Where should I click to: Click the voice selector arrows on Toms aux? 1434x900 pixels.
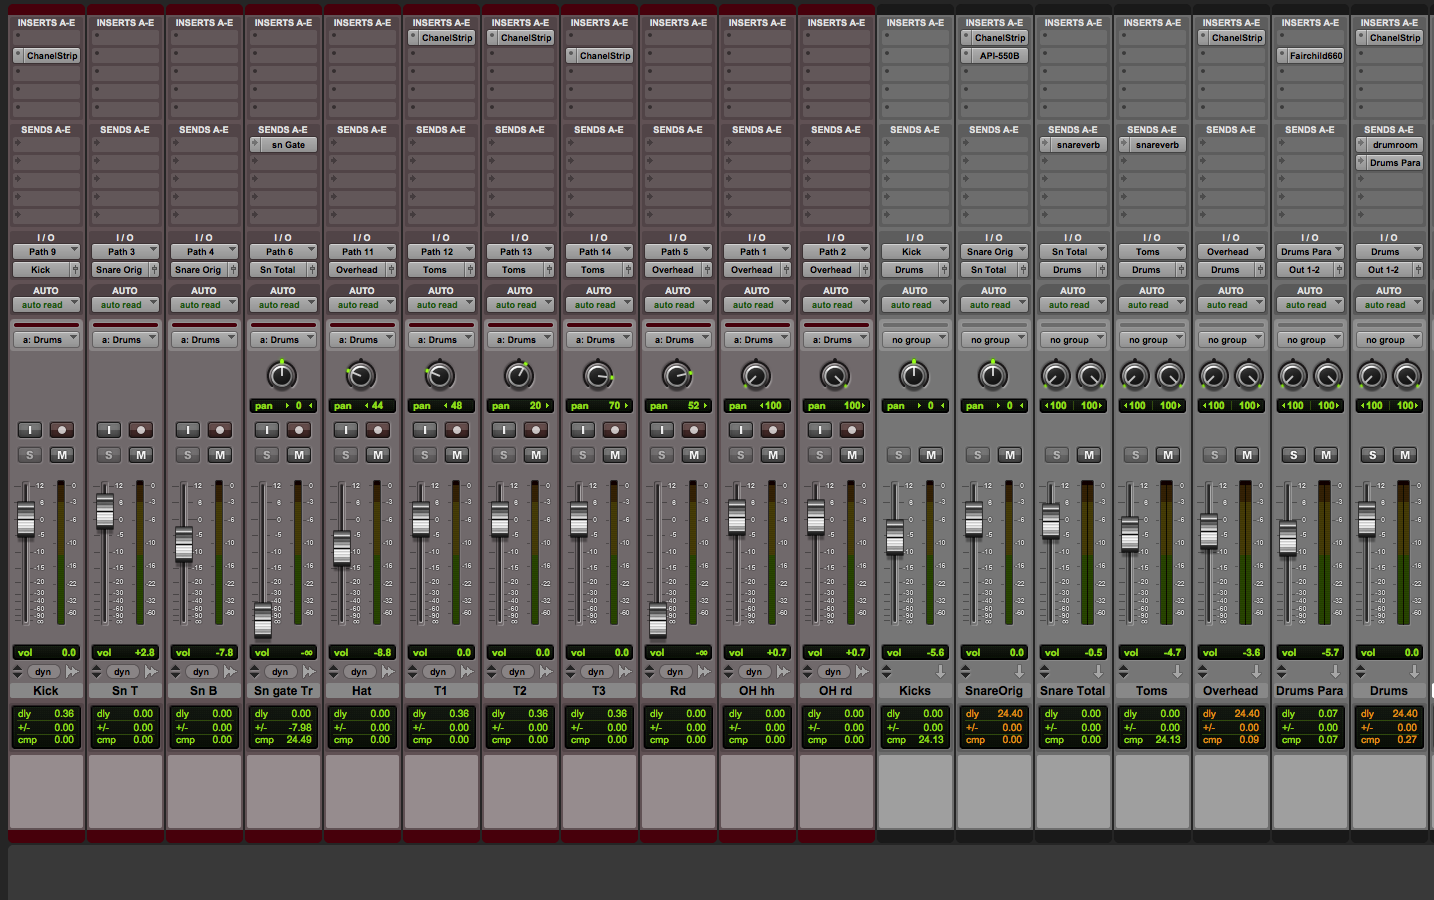click(x=1124, y=672)
